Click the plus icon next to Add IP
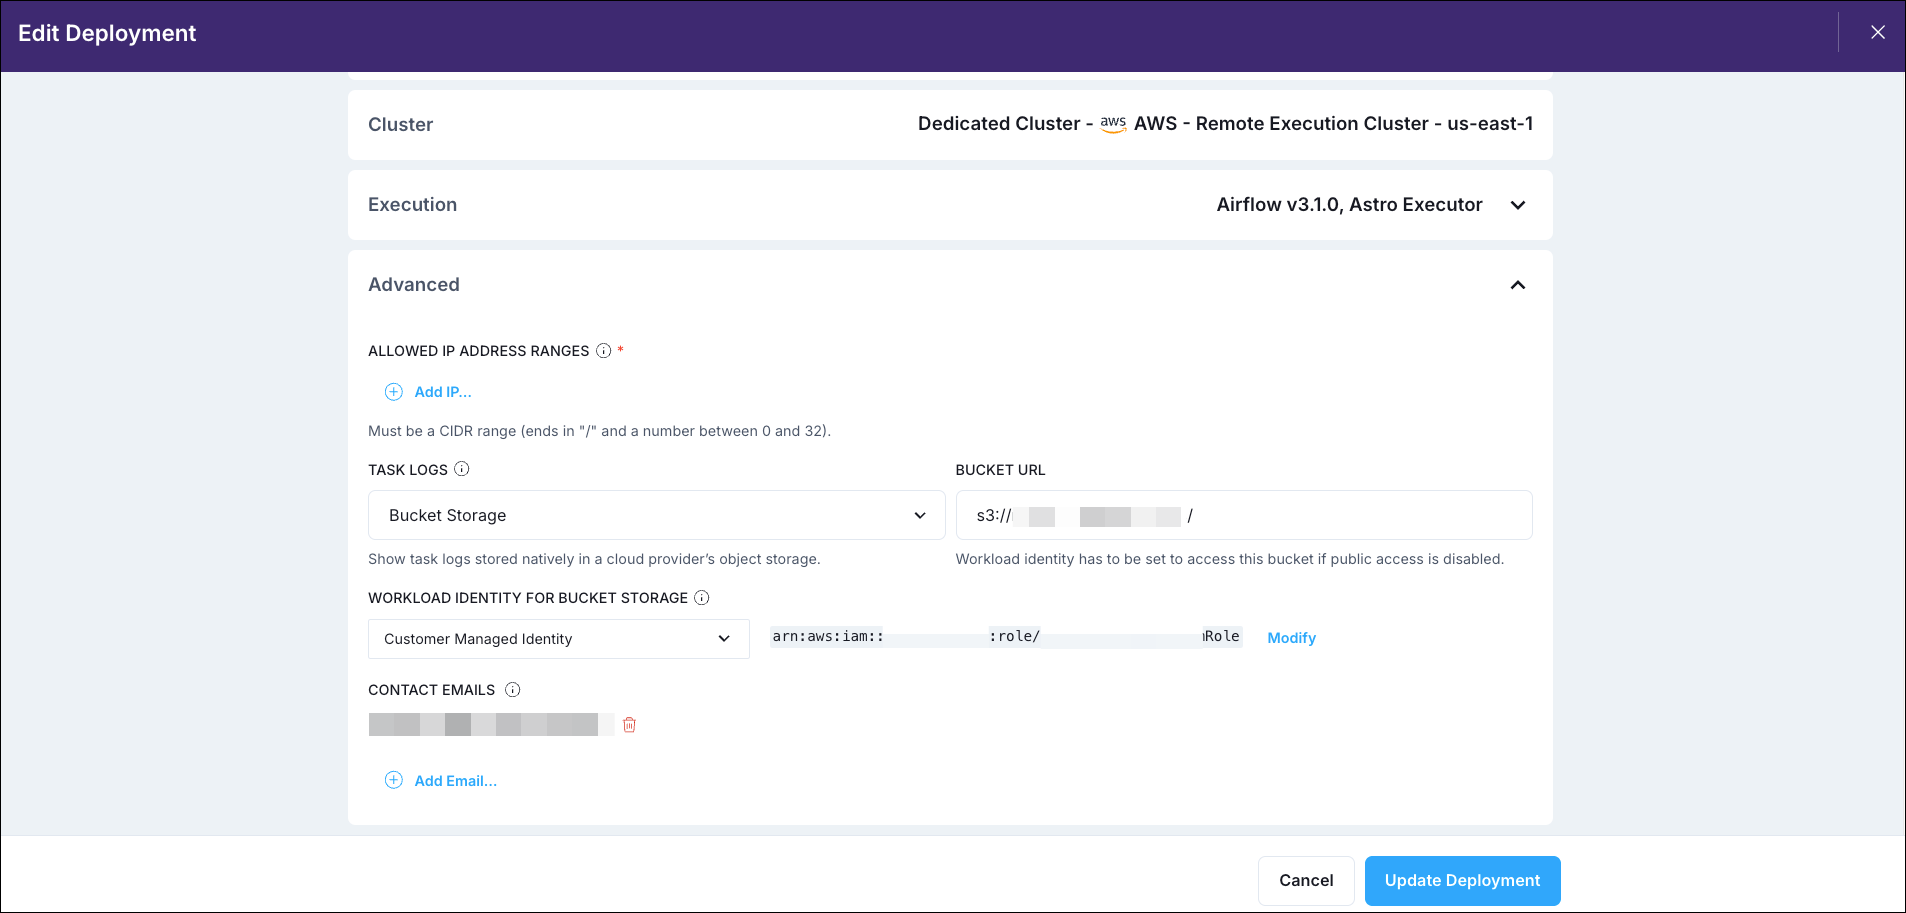Screen dimensions: 1906x913 (393, 391)
